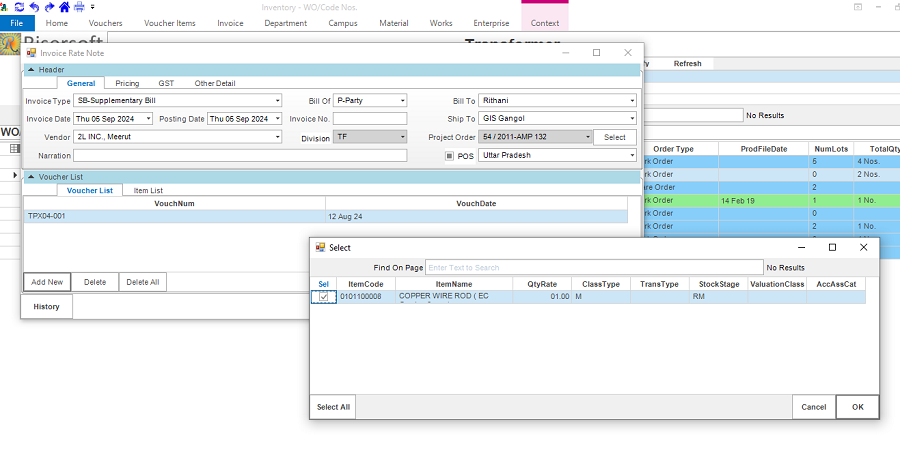This screenshot has height=454, width=900.
Task: Click the redo arrow icon
Action: [x=49, y=6]
